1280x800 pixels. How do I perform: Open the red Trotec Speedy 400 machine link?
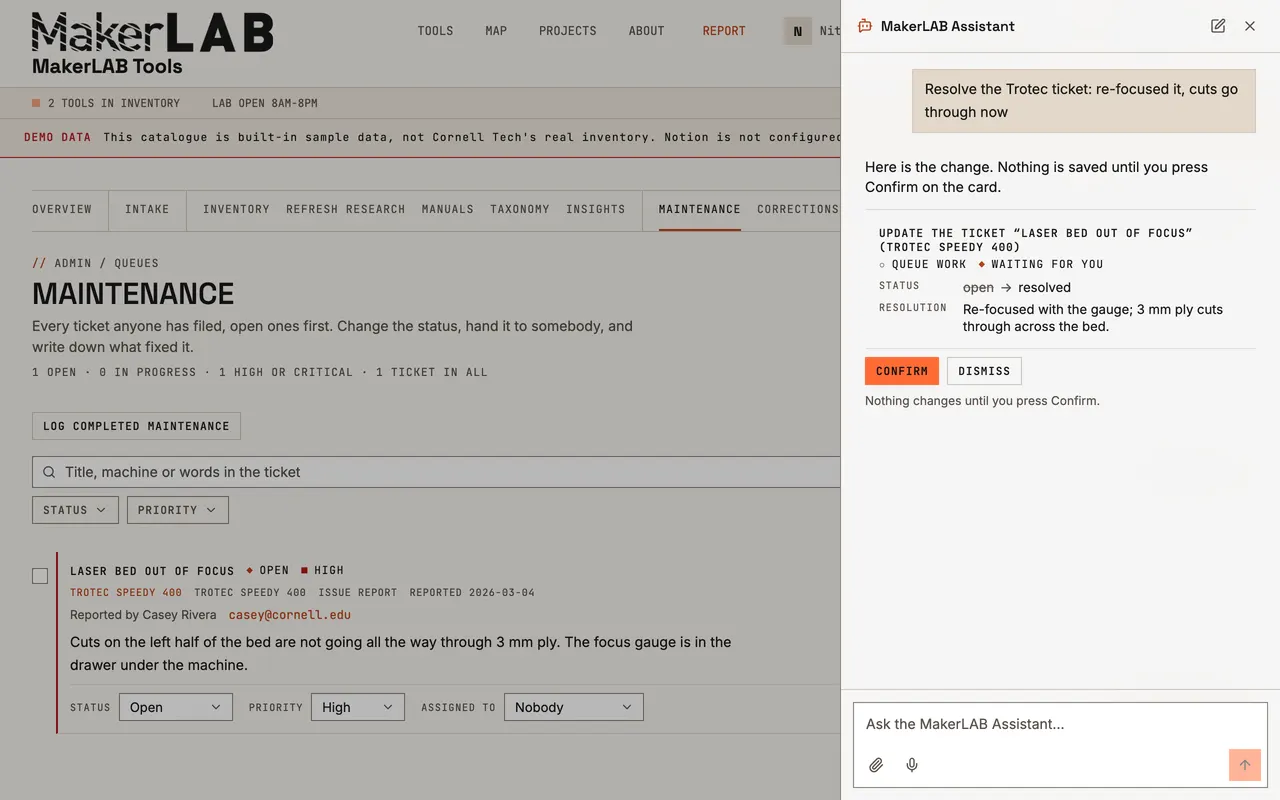[126, 592]
